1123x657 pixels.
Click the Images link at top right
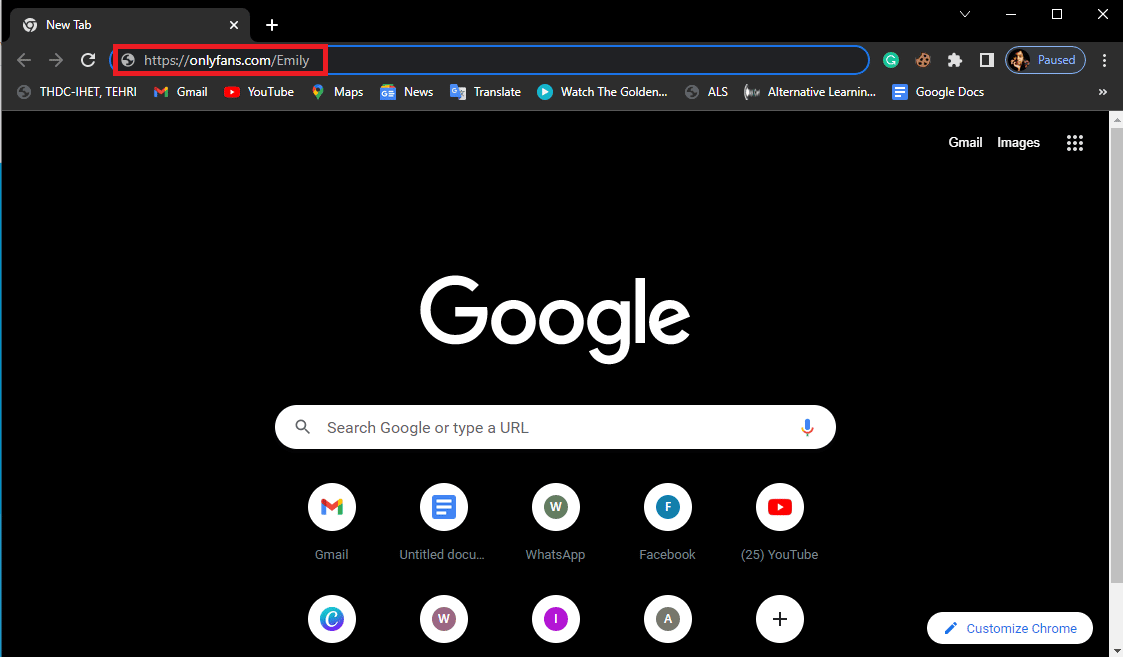click(x=1018, y=143)
